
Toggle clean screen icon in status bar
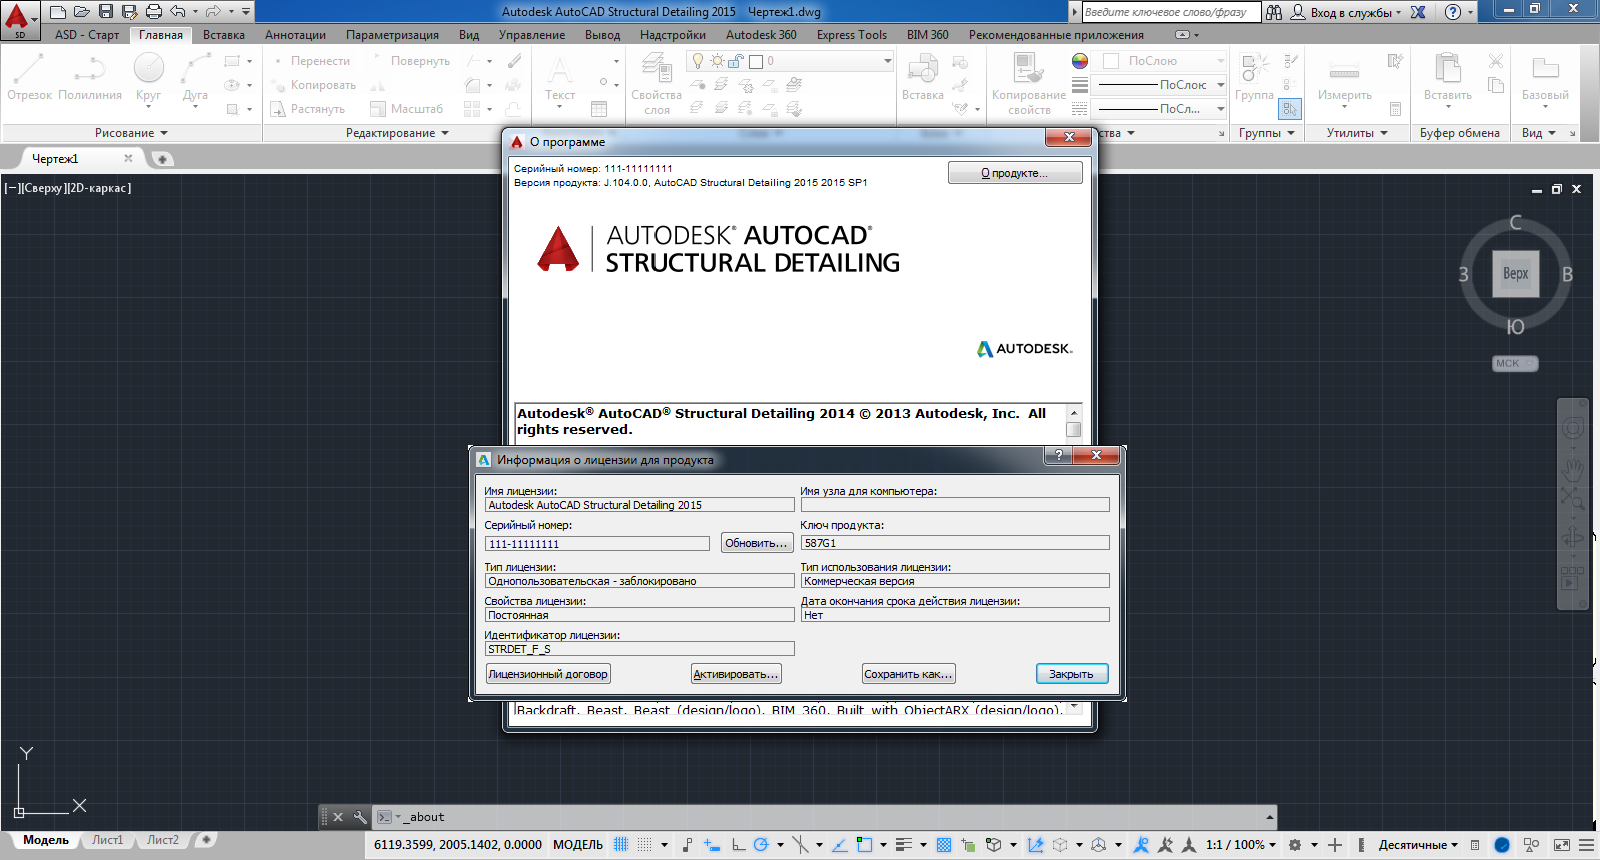click(x=1562, y=845)
